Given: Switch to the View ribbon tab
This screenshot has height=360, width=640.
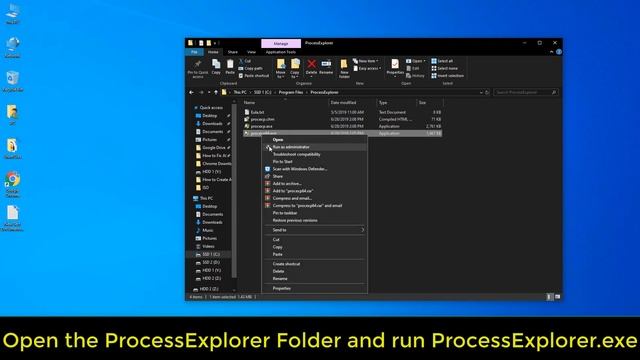Looking at the screenshot, I should (x=251, y=52).
